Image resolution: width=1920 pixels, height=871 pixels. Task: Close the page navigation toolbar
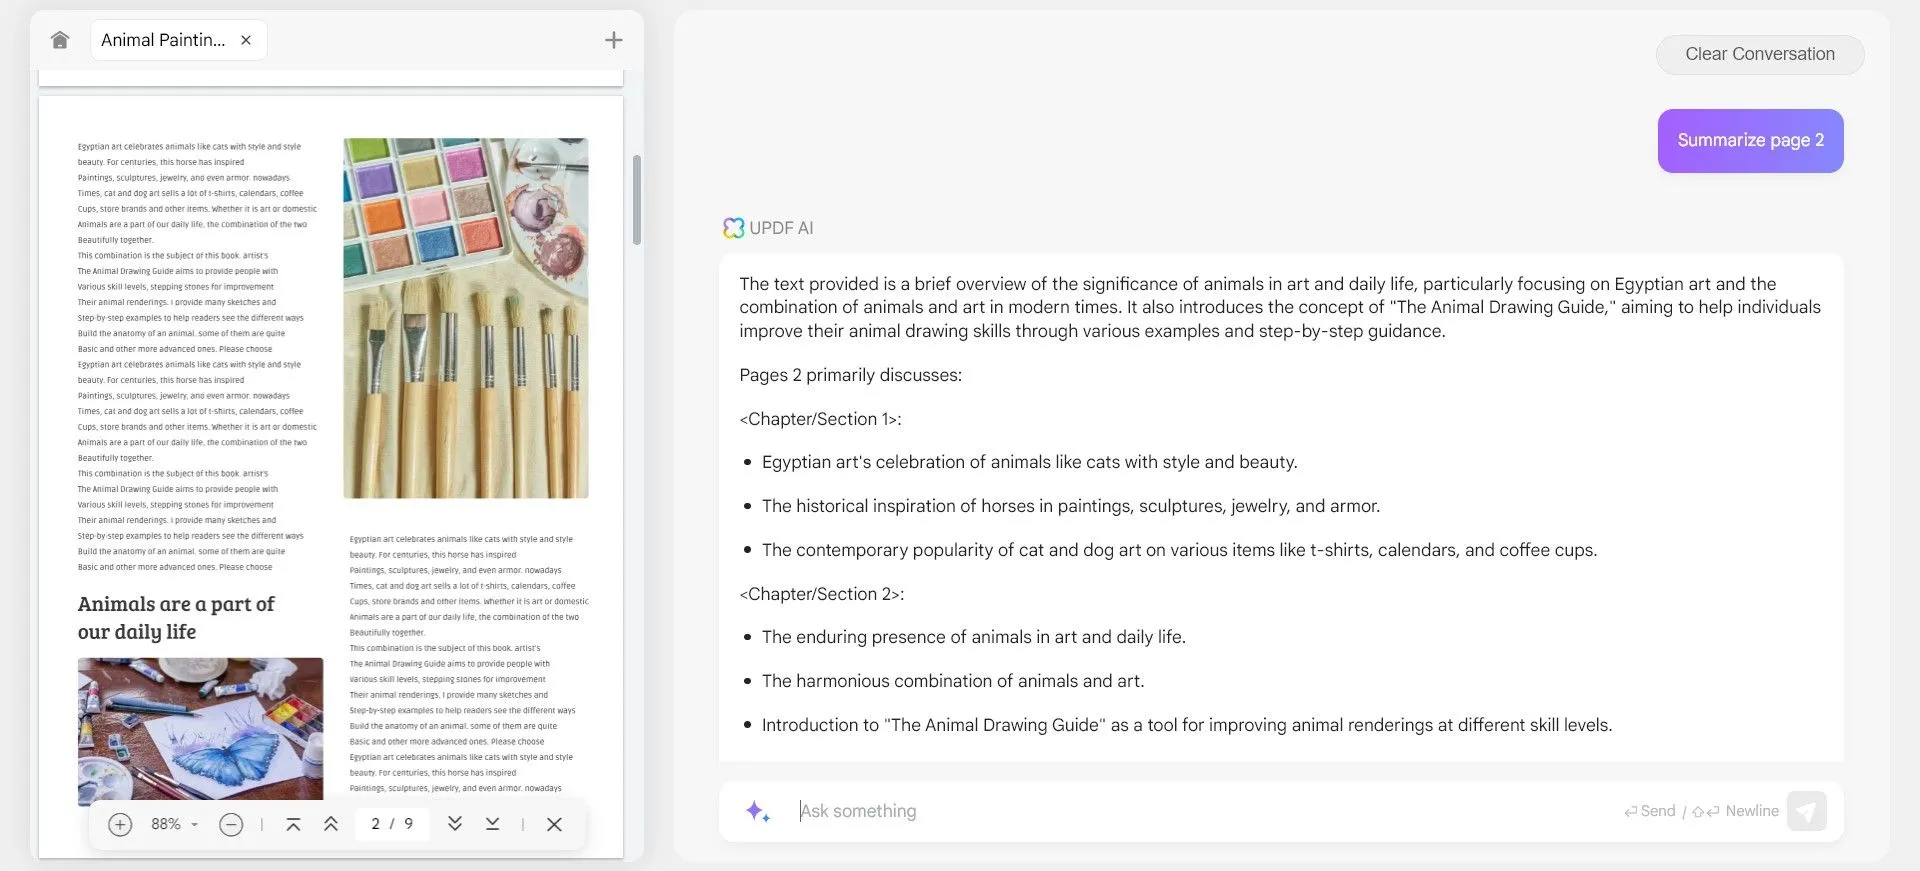pyautogui.click(x=554, y=824)
